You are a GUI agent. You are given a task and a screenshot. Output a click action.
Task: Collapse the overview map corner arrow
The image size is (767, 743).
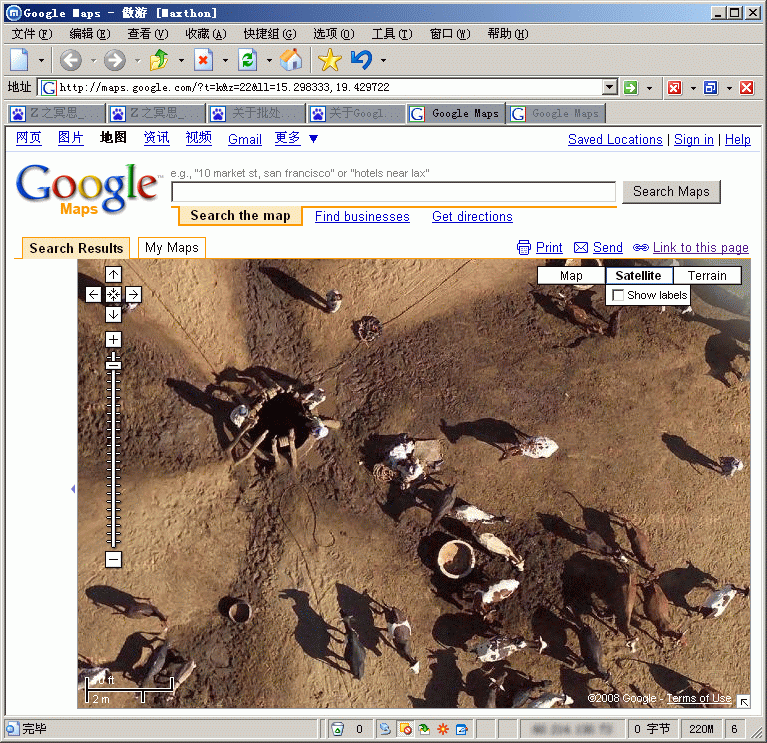(x=744, y=702)
